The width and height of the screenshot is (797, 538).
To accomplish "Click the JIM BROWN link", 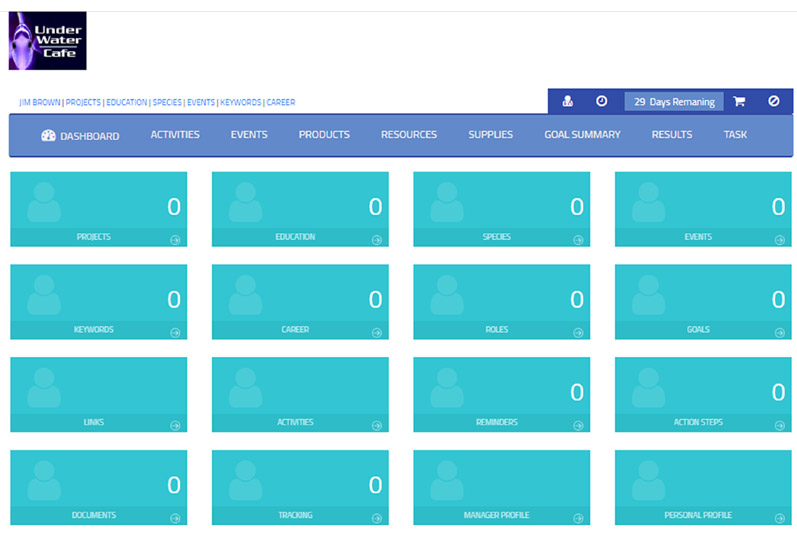I will click(x=40, y=102).
